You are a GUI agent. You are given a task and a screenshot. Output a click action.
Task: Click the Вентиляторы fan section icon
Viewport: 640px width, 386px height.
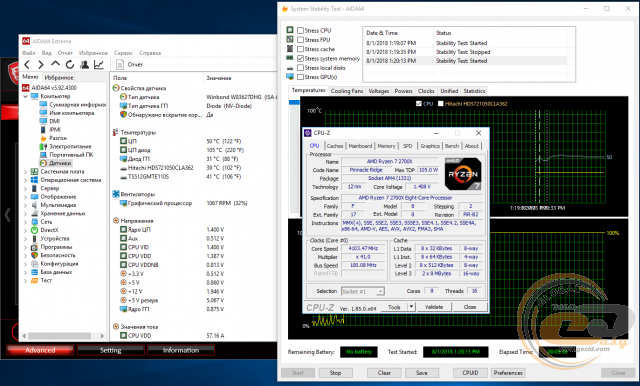(116, 194)
